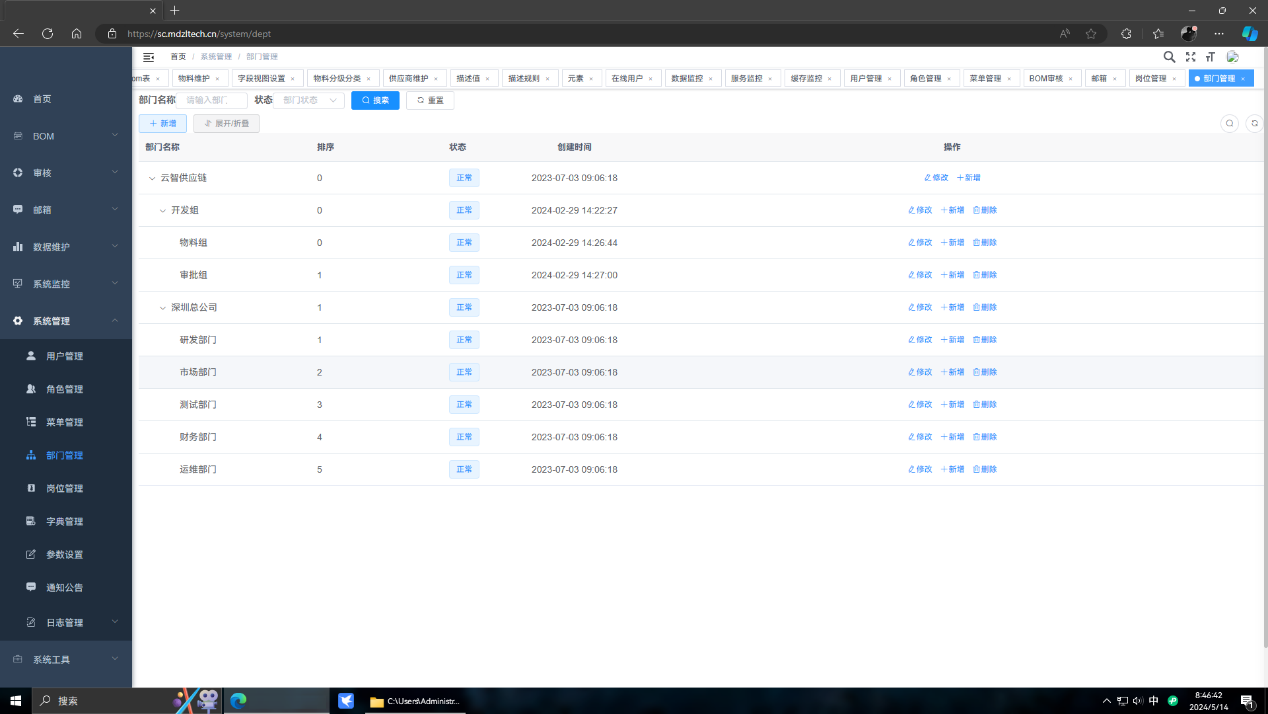The height and width of the screenshot is (714, 1268).
Task: Open the font size icon in header
Action: click(x=1210, y=57)
